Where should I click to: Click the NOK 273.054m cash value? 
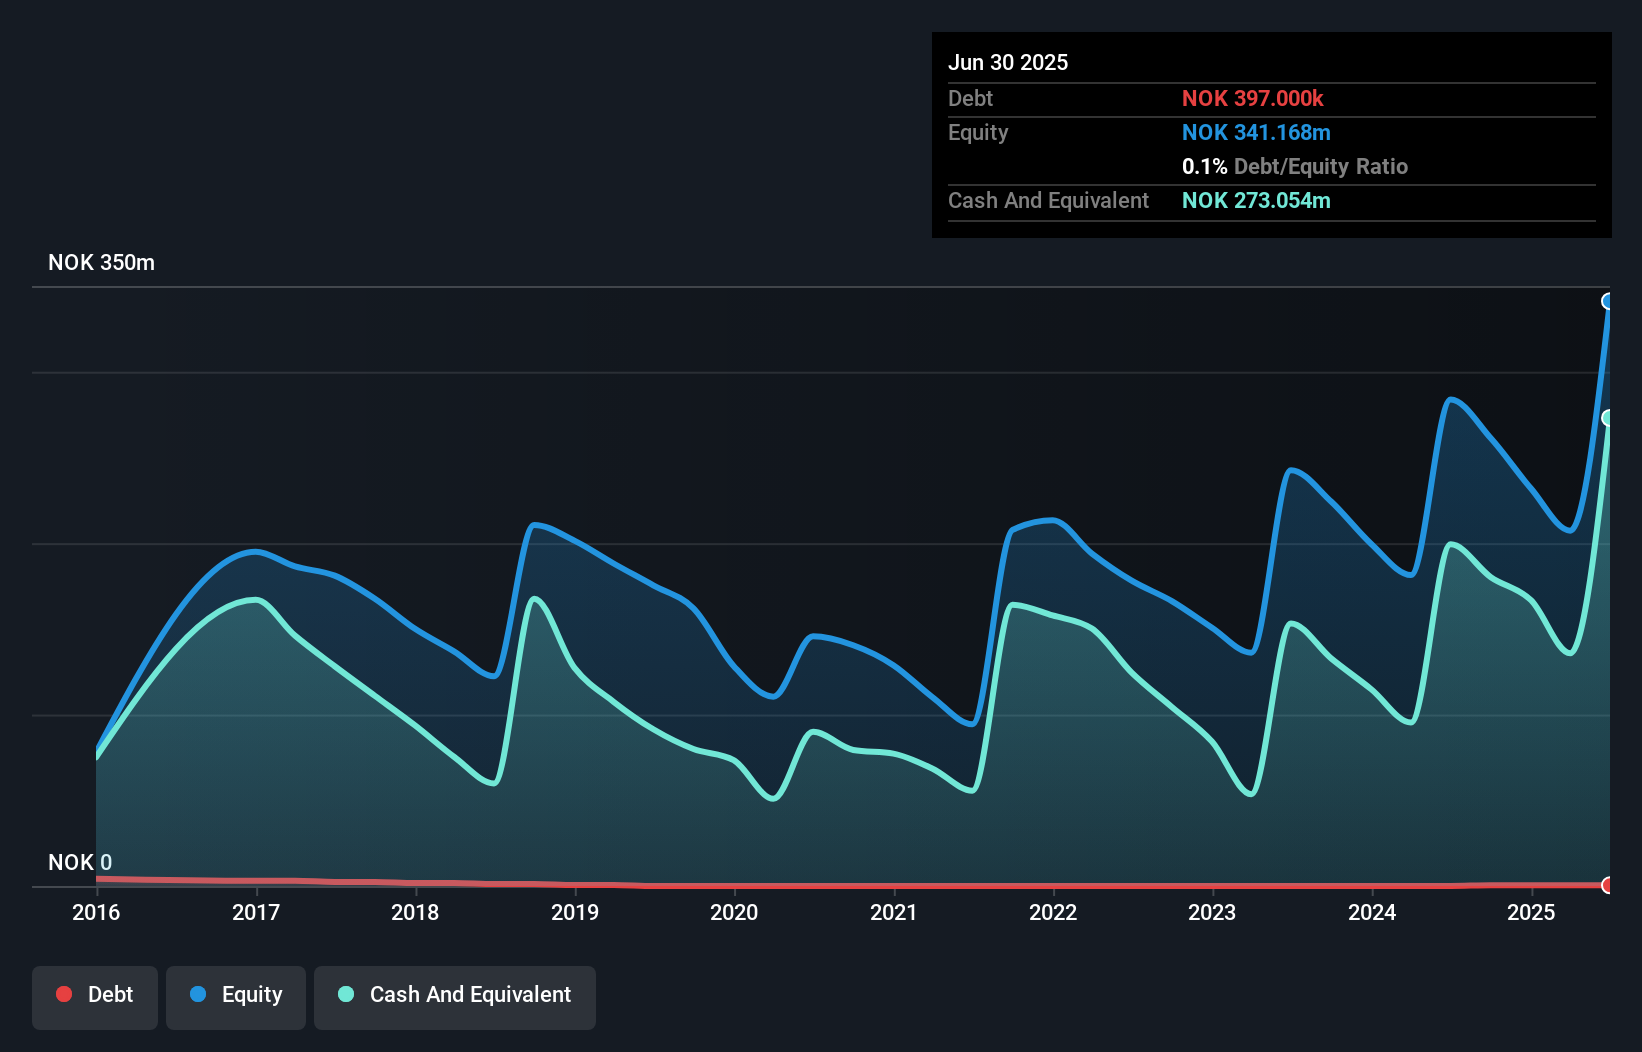pos(1256,200)
